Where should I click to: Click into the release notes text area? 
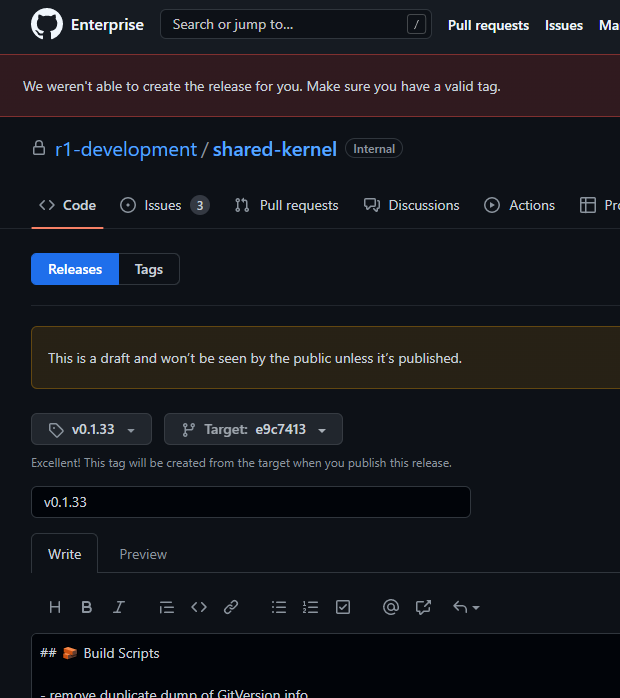pos(325,666)
